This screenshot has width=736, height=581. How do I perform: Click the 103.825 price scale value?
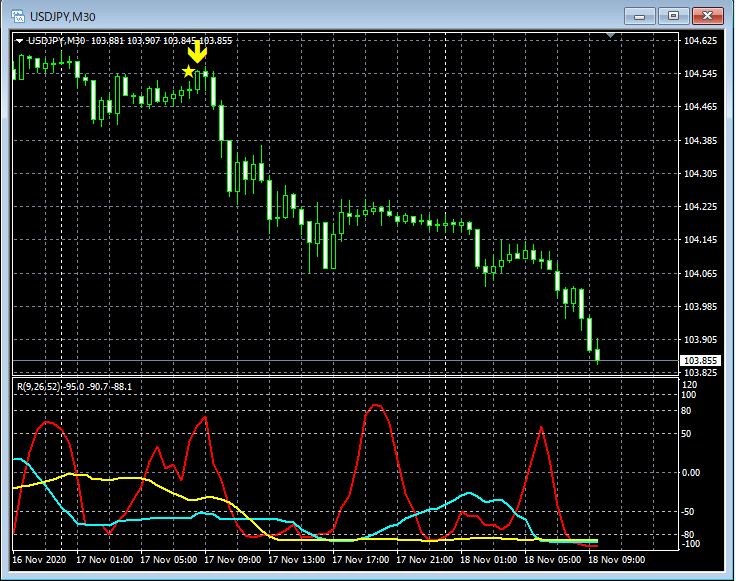700,373
